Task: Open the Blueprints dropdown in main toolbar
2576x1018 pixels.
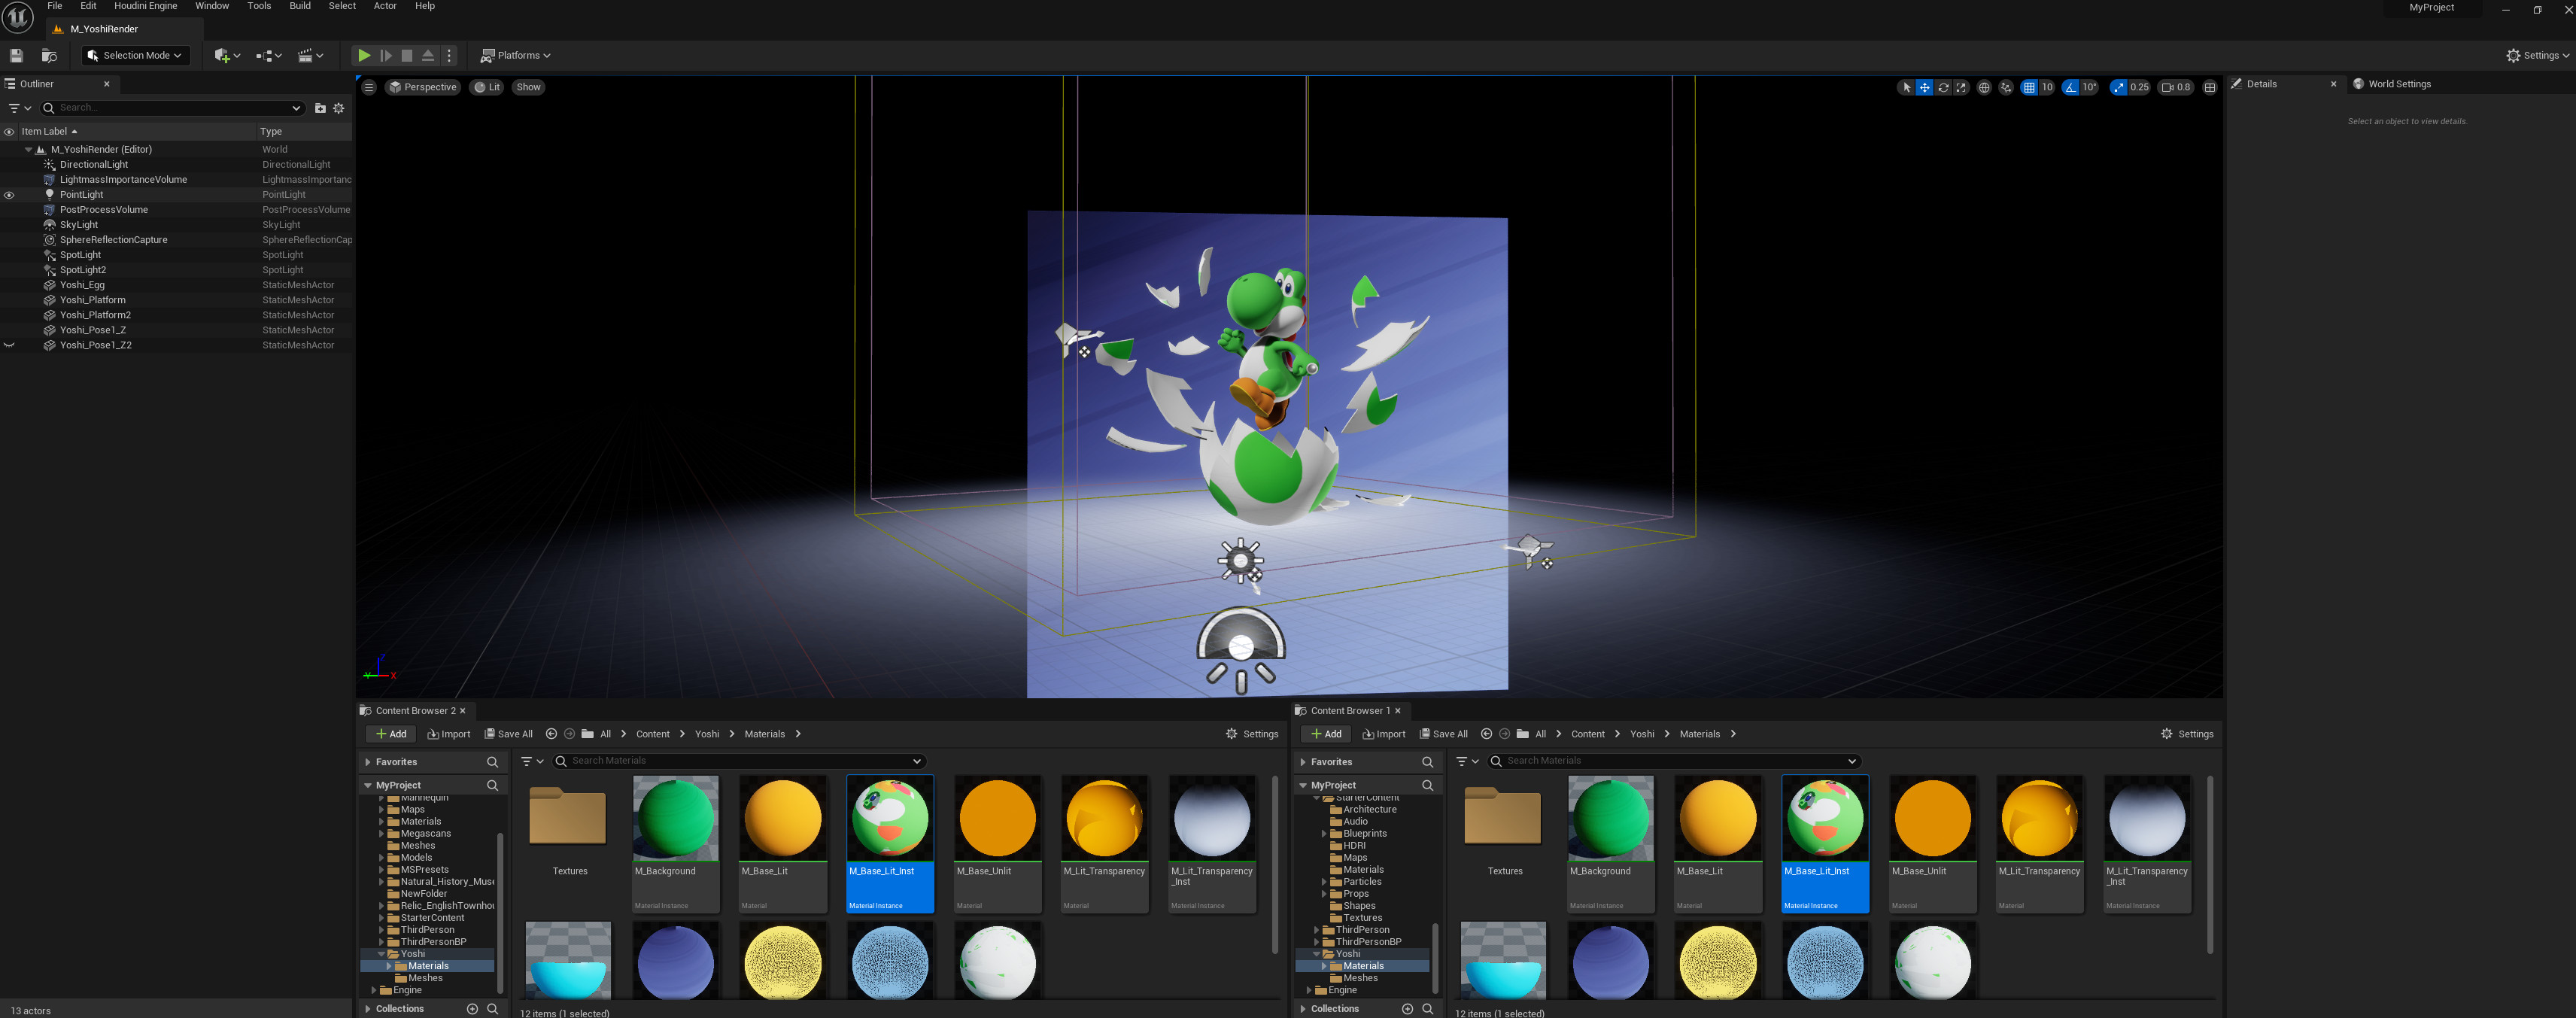Action: pos(269,56)
